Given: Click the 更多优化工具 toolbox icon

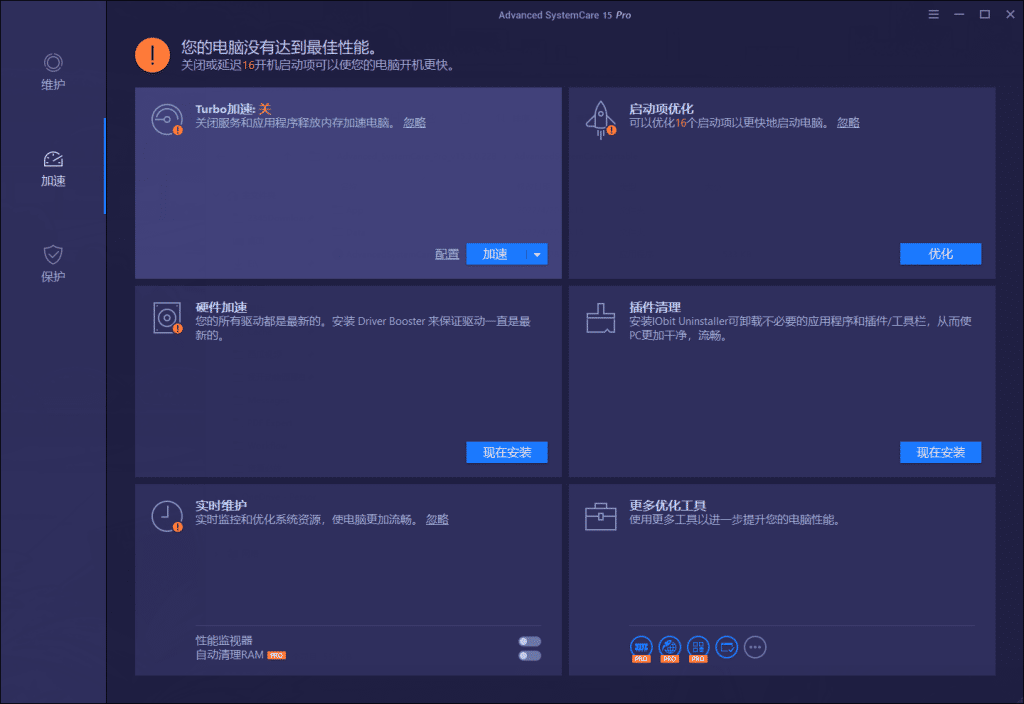Looking at the screenshot, I should (601, 517).
